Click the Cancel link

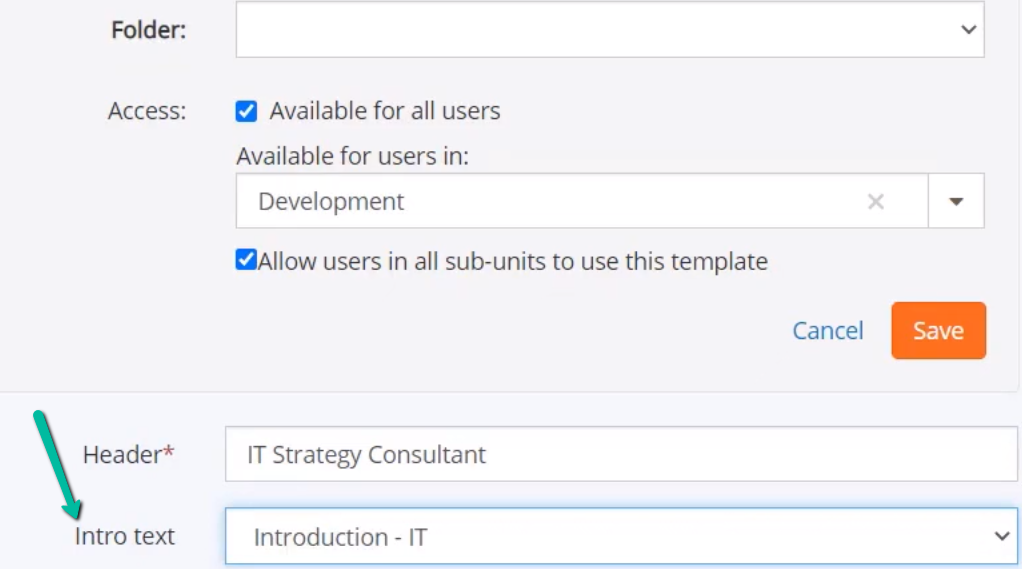pyautogui.click(x=828, y=330)
